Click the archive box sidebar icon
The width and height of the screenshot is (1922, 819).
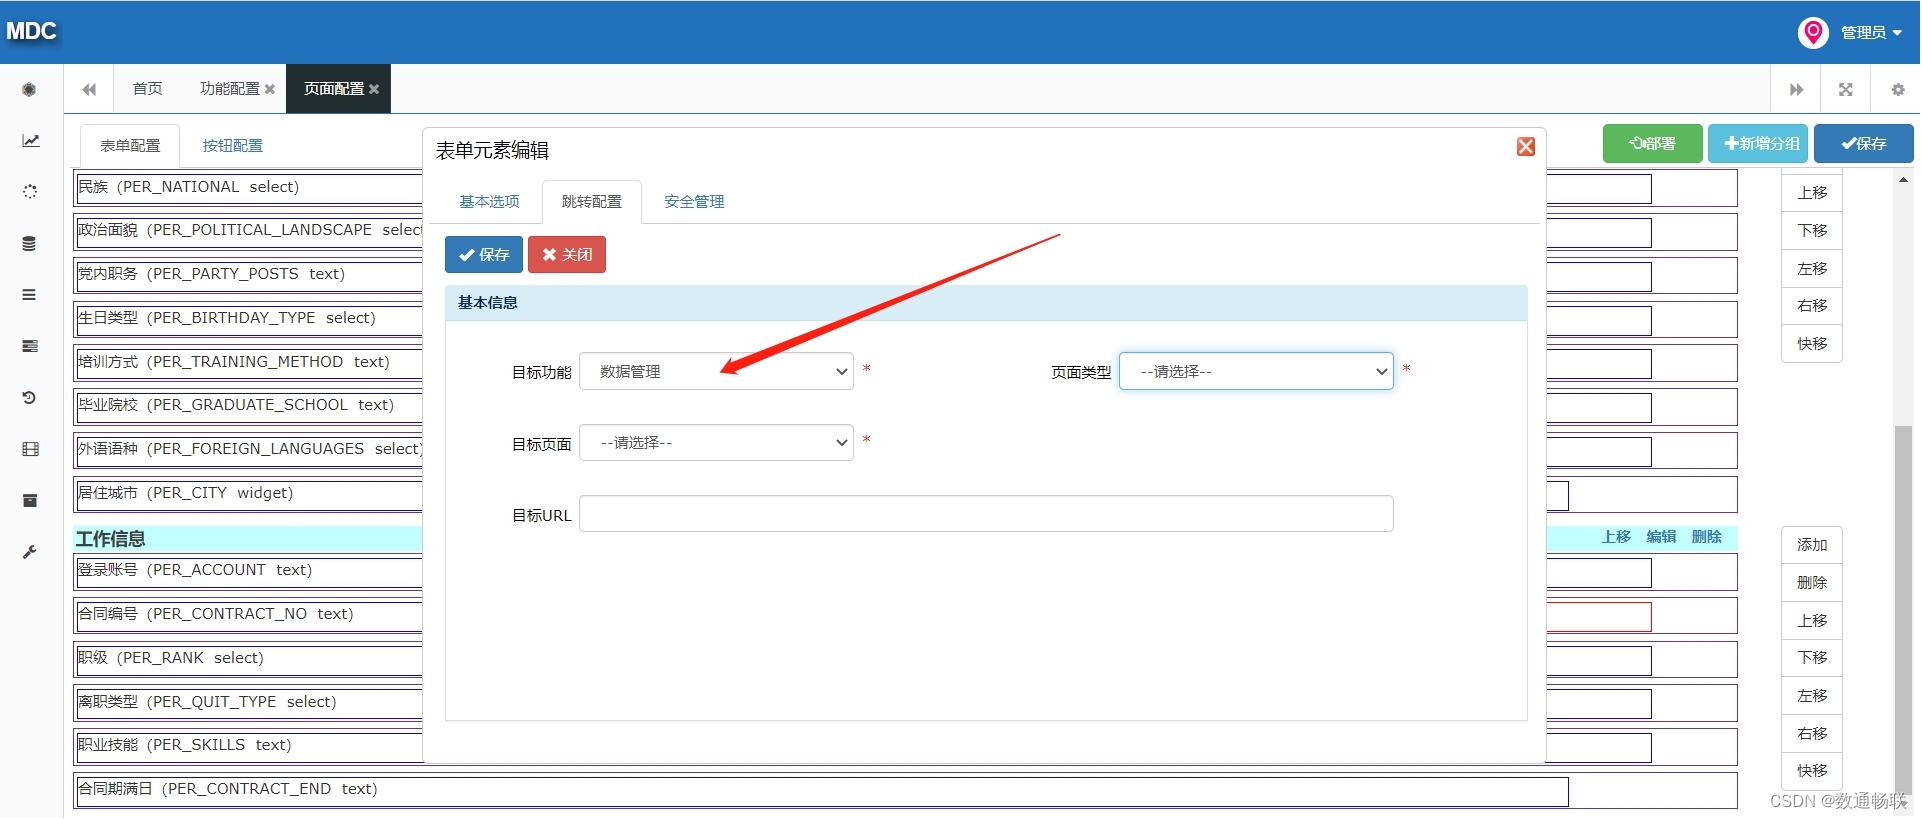point(30,500)
